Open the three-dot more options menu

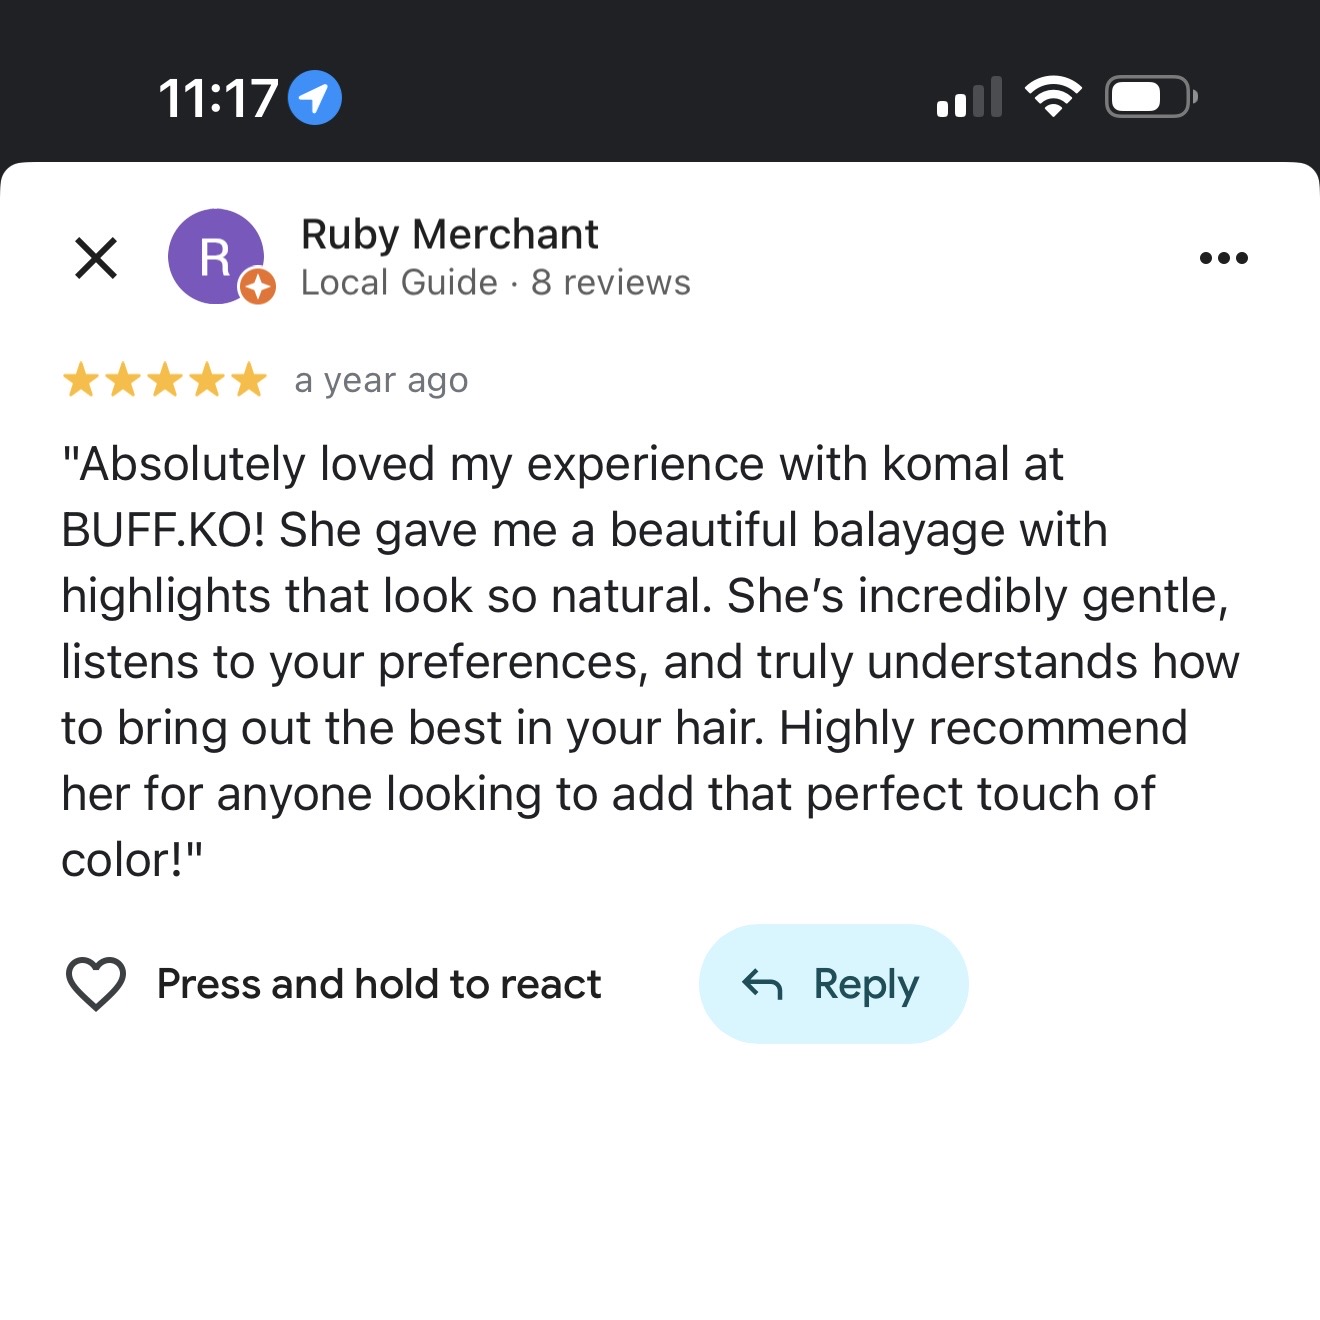pos(1223,258)
